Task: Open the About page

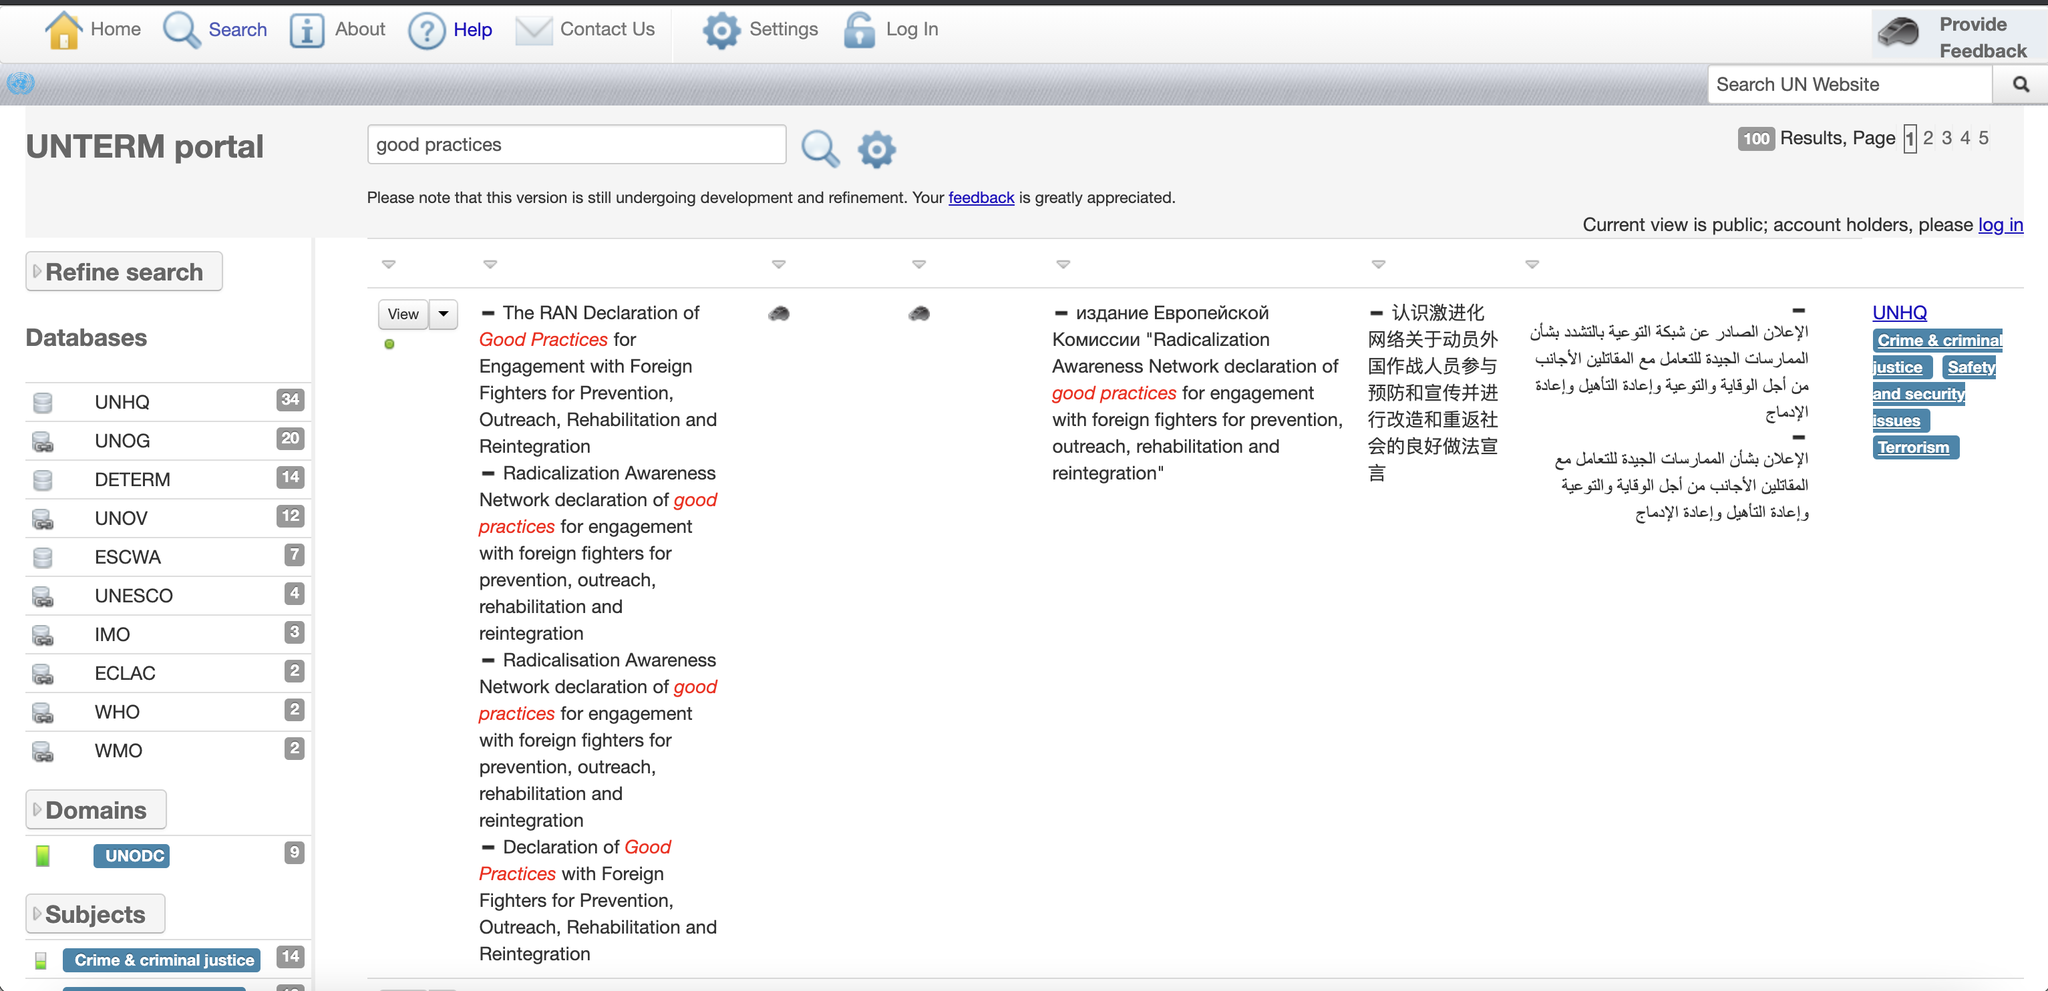Action: [x=360, y=29]
